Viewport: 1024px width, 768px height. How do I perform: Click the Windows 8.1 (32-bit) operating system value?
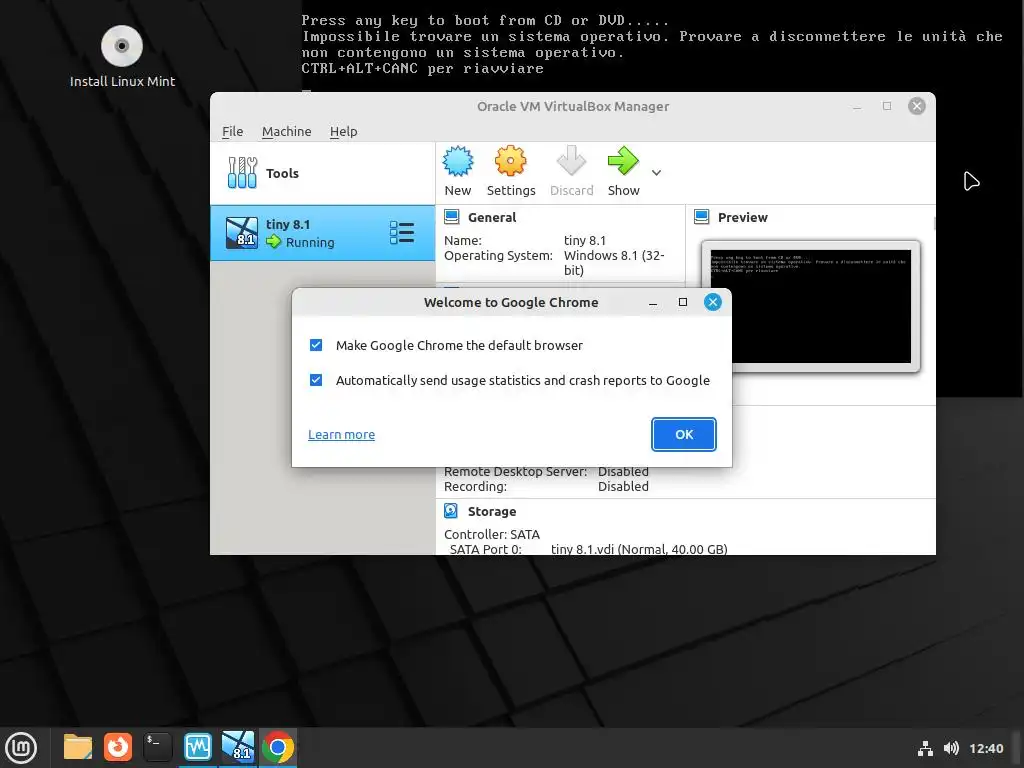click(x=614, y=263)
